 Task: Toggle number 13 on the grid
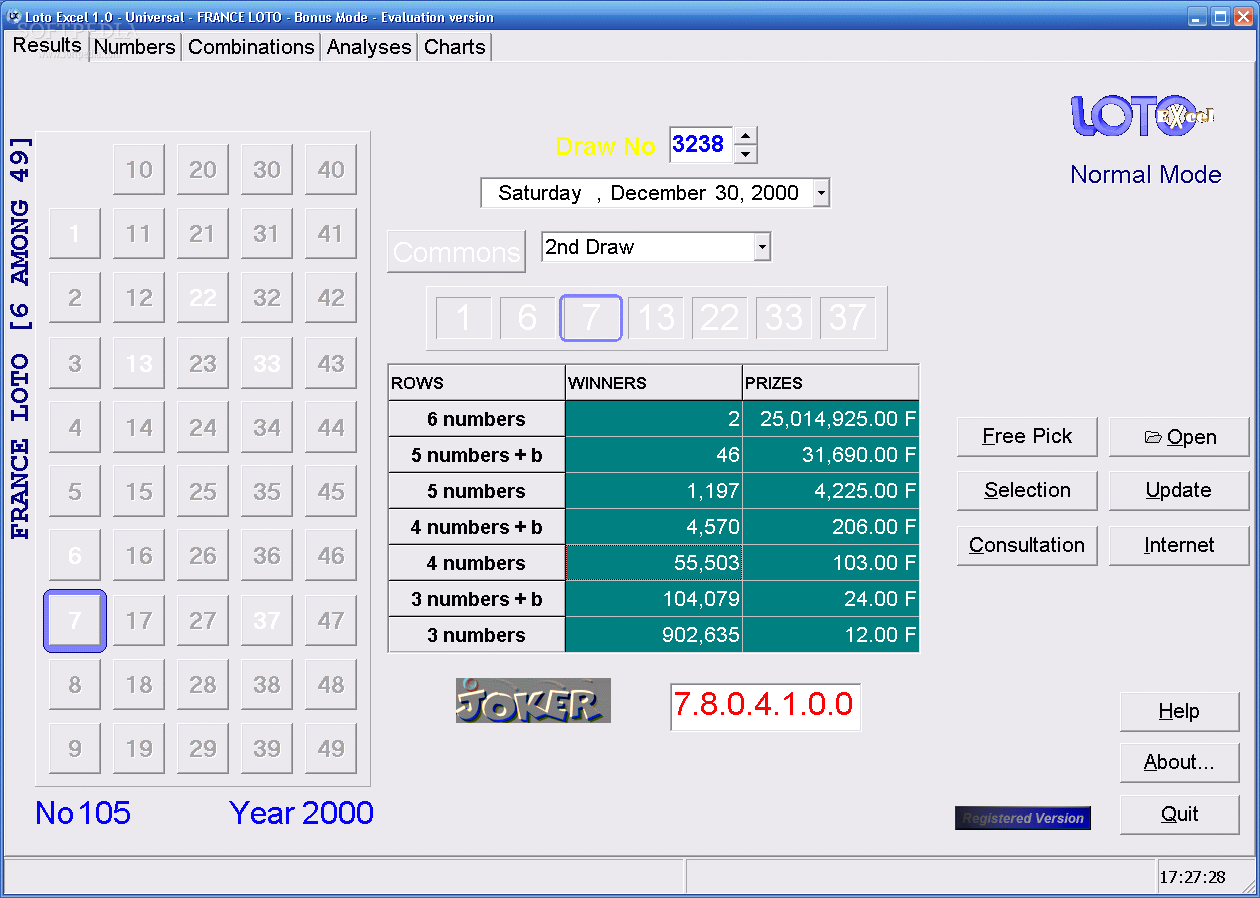[139, 363]
